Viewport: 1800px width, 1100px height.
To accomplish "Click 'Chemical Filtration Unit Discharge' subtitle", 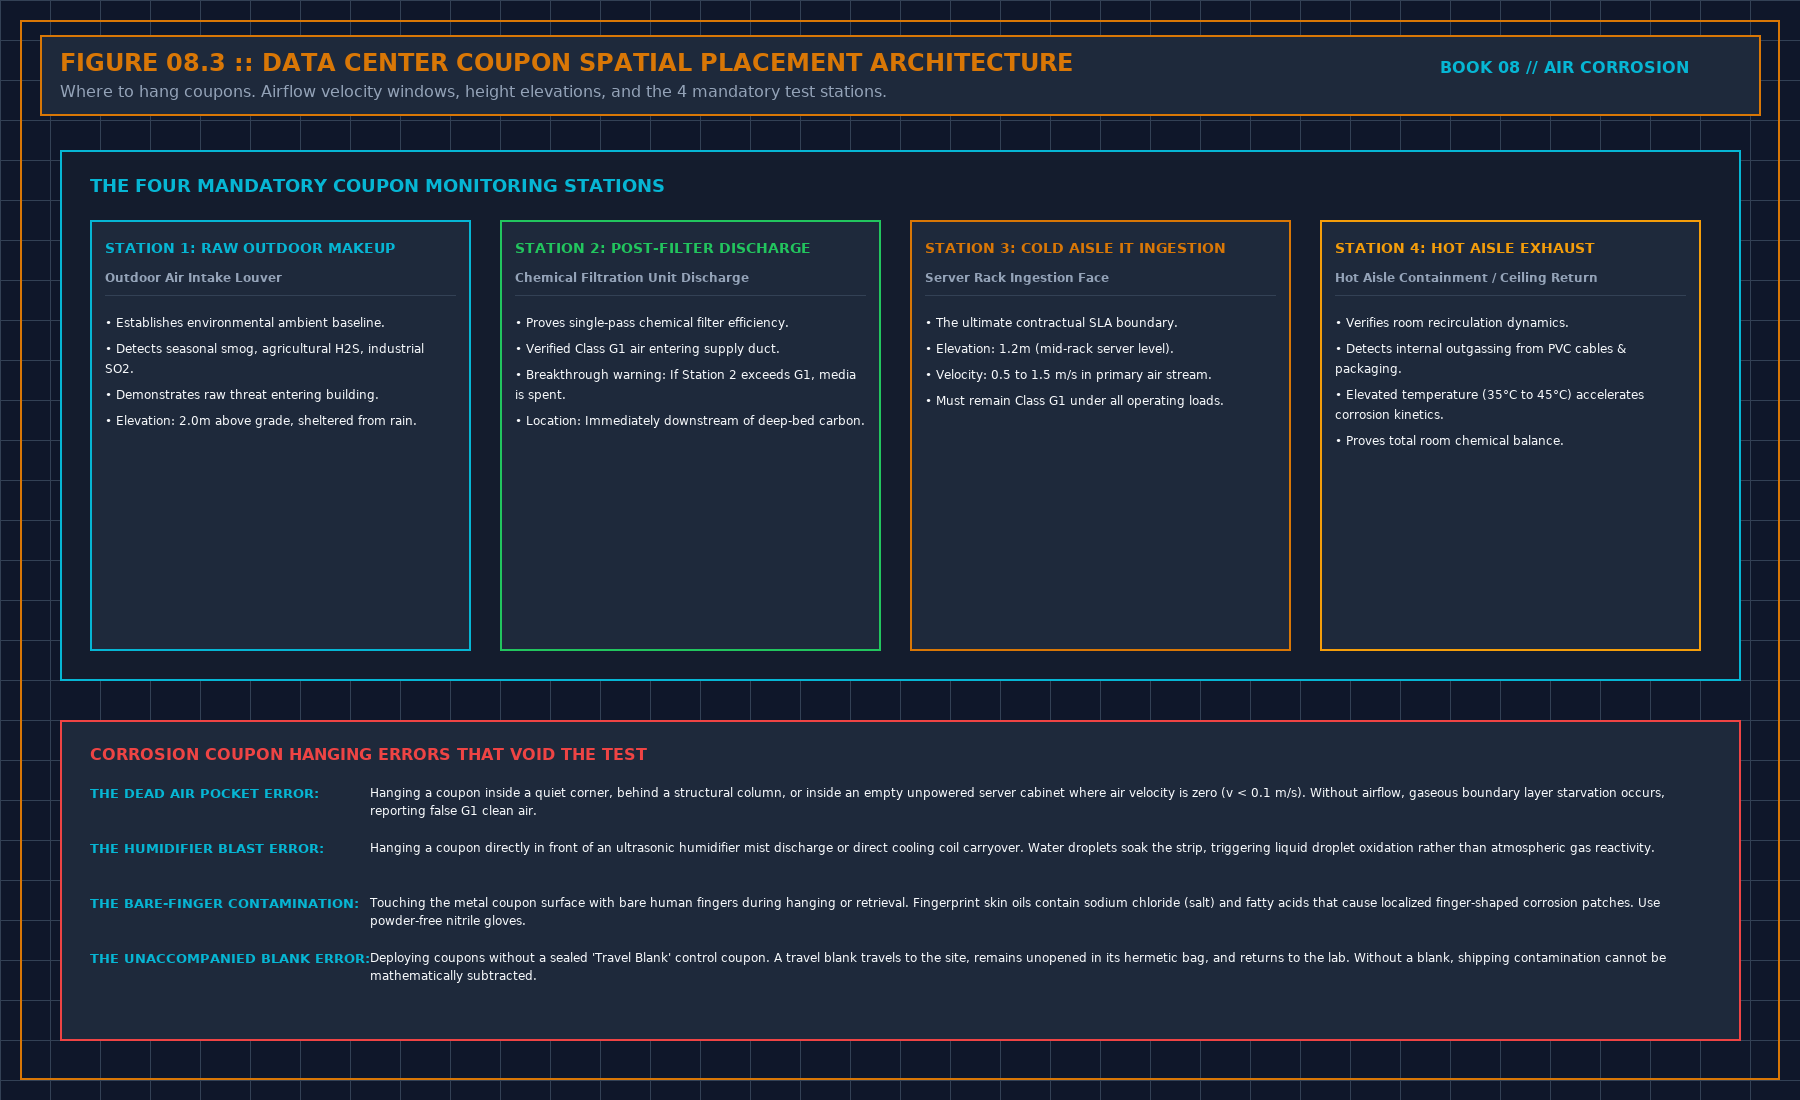I will tap(632, 278).
